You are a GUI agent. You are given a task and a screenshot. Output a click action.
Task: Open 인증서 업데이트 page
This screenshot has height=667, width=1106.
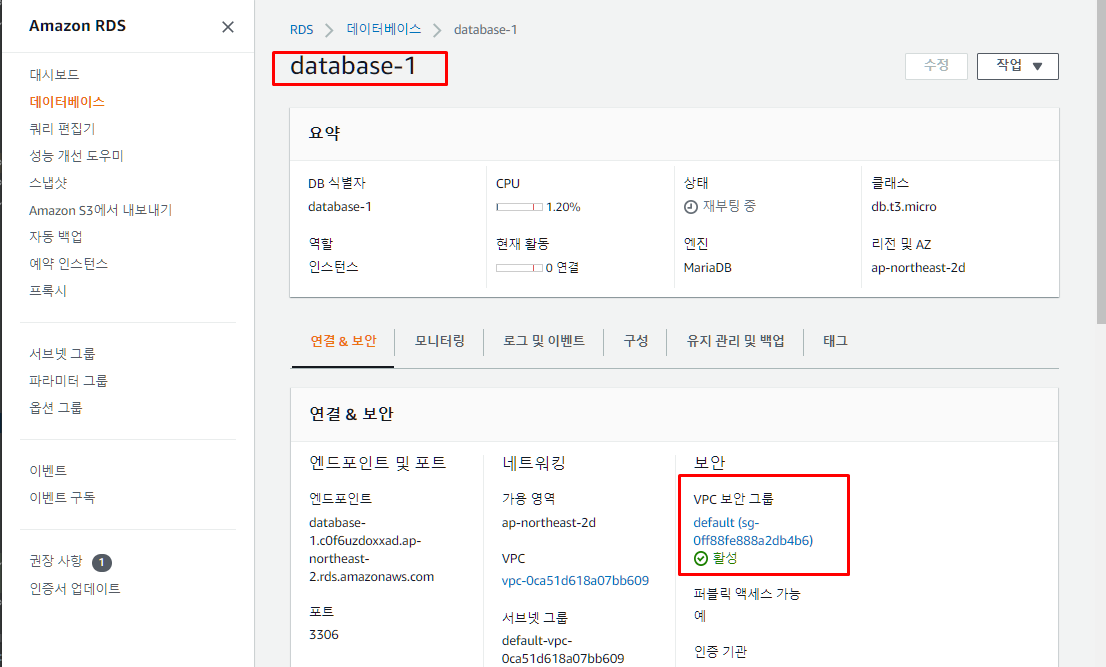pyautogui.click(x=75, y=588)
